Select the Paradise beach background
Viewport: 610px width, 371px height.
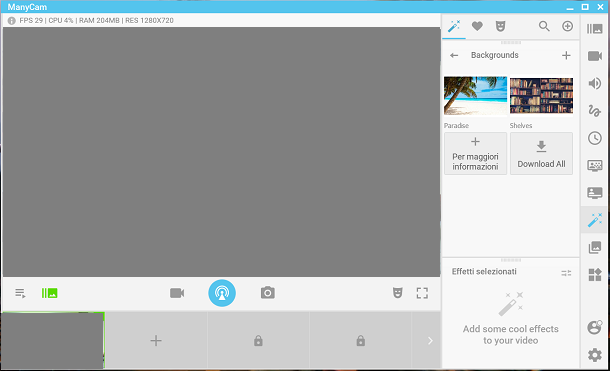pos(475,96)
